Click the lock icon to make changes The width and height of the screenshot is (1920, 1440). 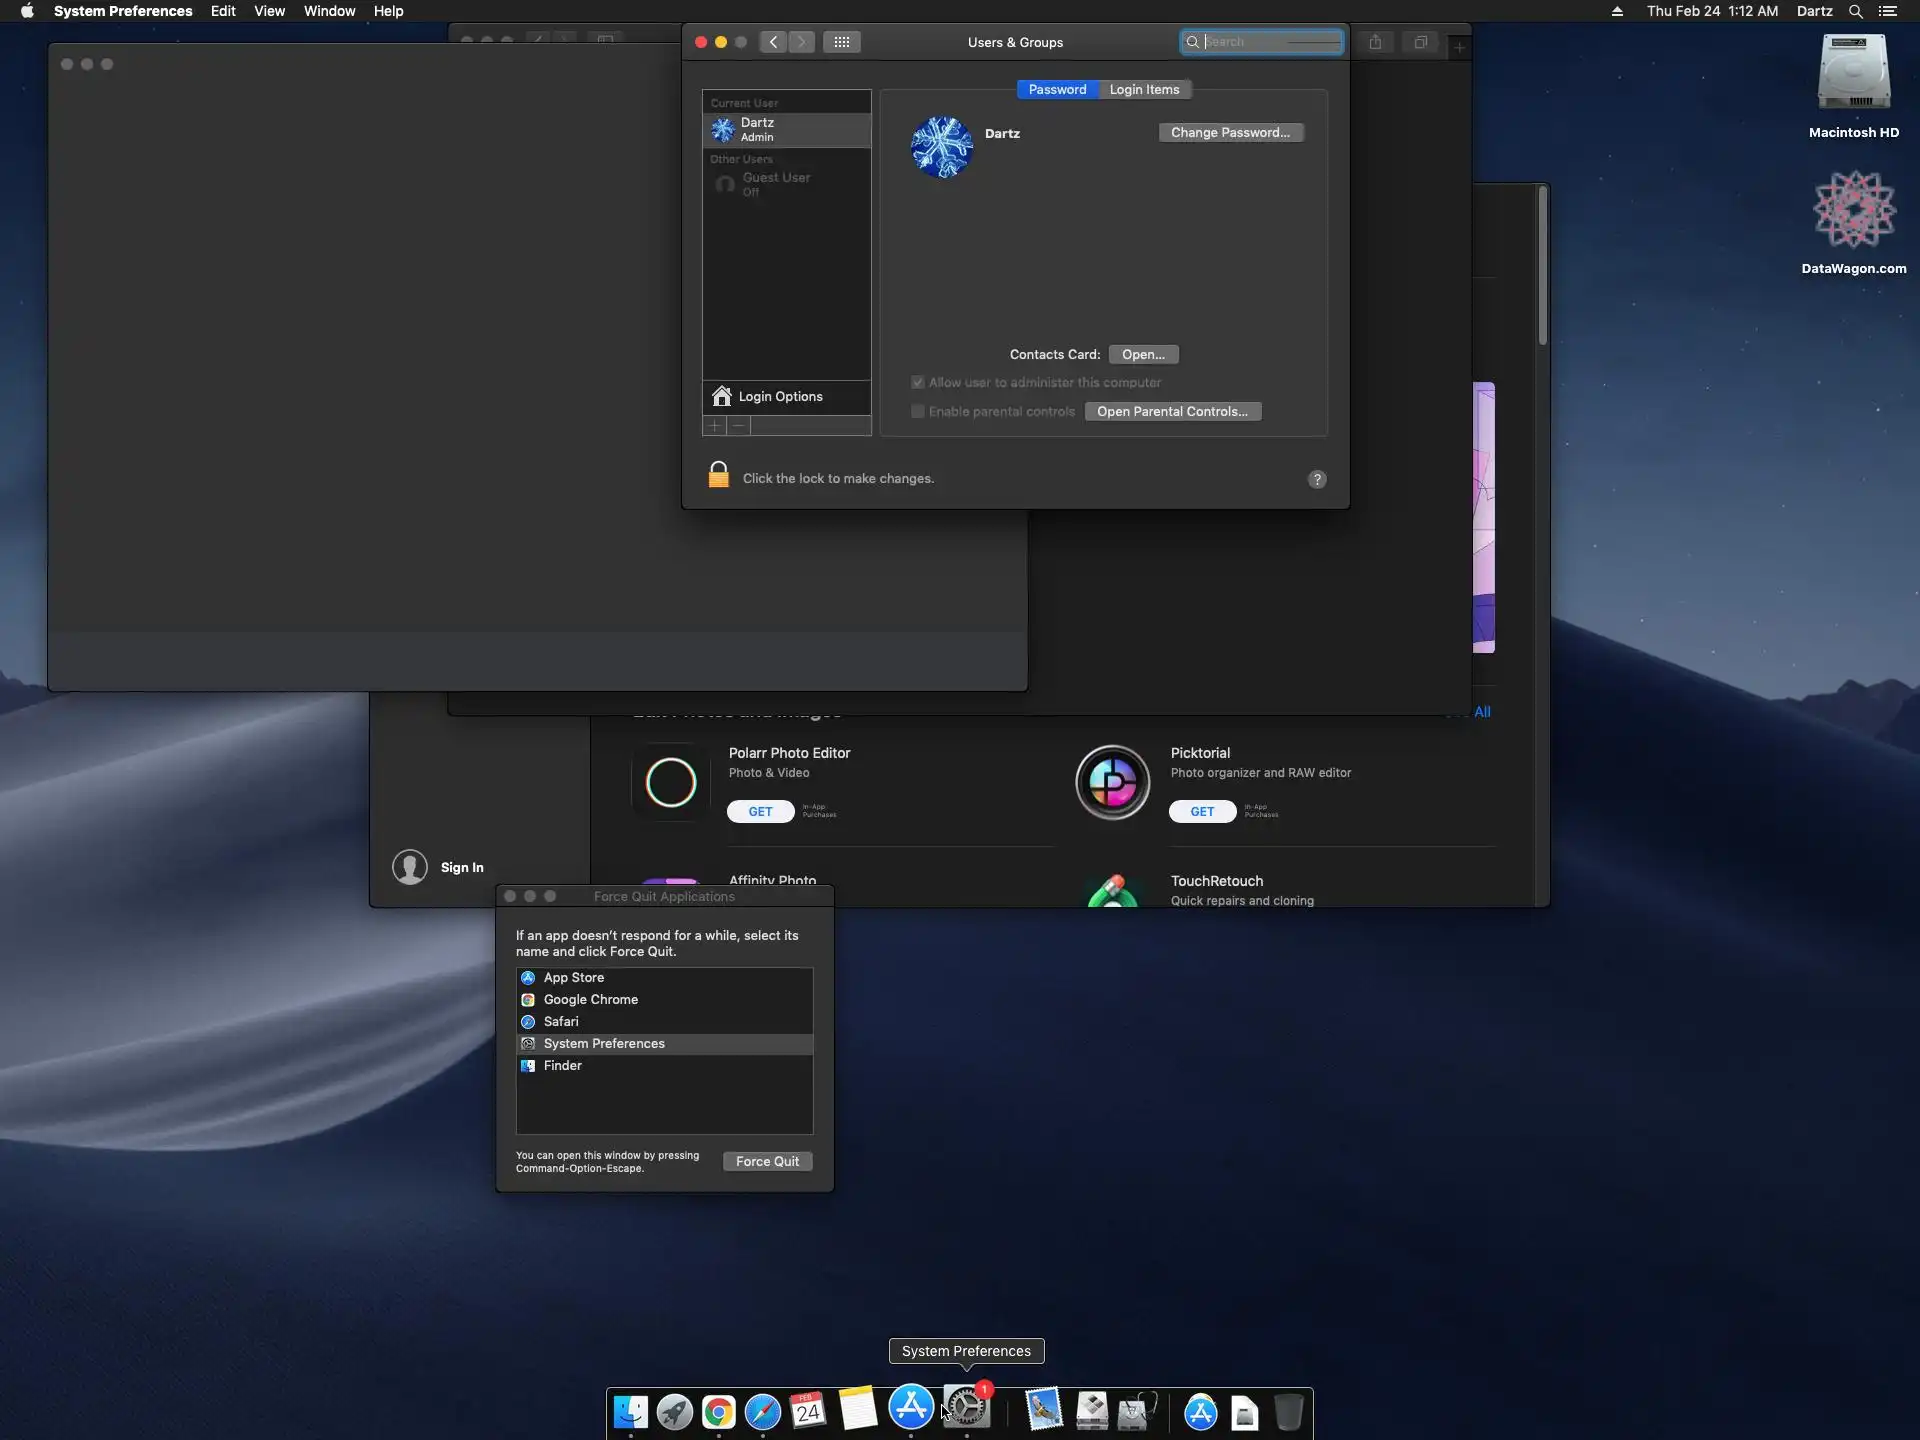(x=718, y=475)
